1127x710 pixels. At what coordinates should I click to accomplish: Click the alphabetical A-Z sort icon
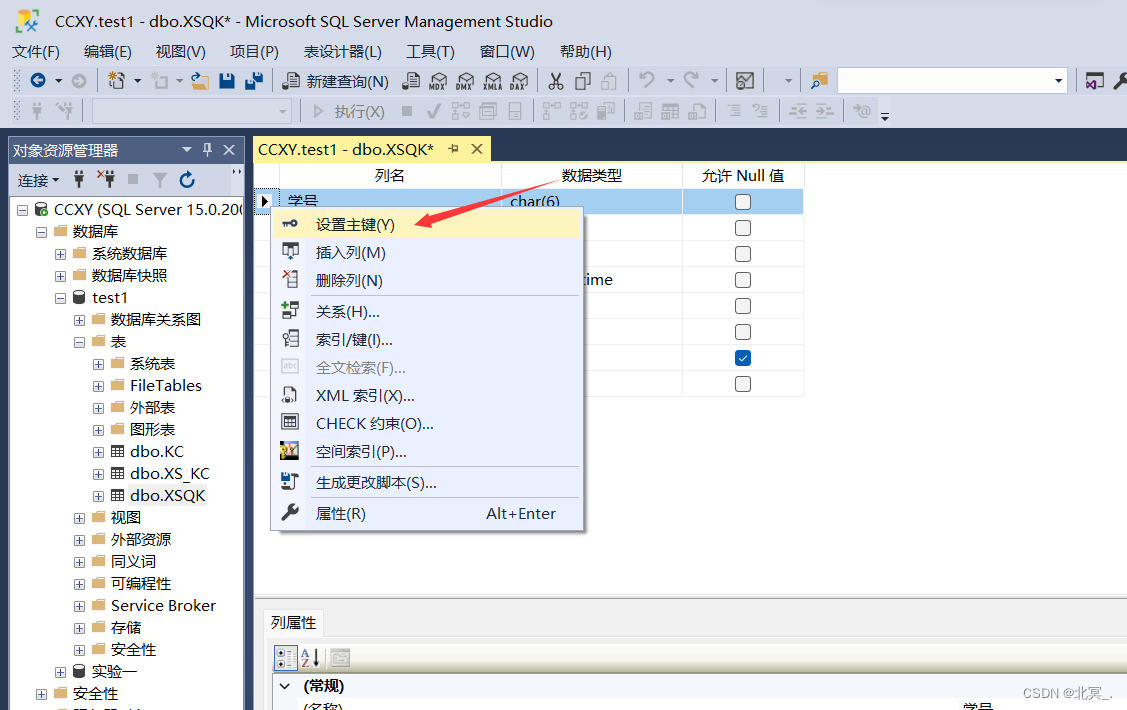(x=310, y=658)
